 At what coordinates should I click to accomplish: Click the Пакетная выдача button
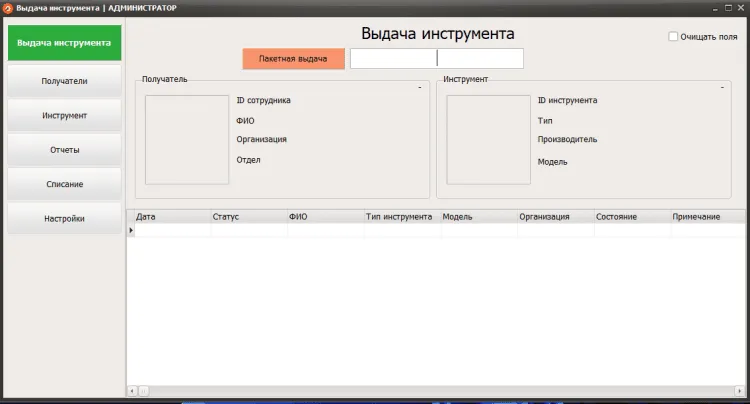293,59
